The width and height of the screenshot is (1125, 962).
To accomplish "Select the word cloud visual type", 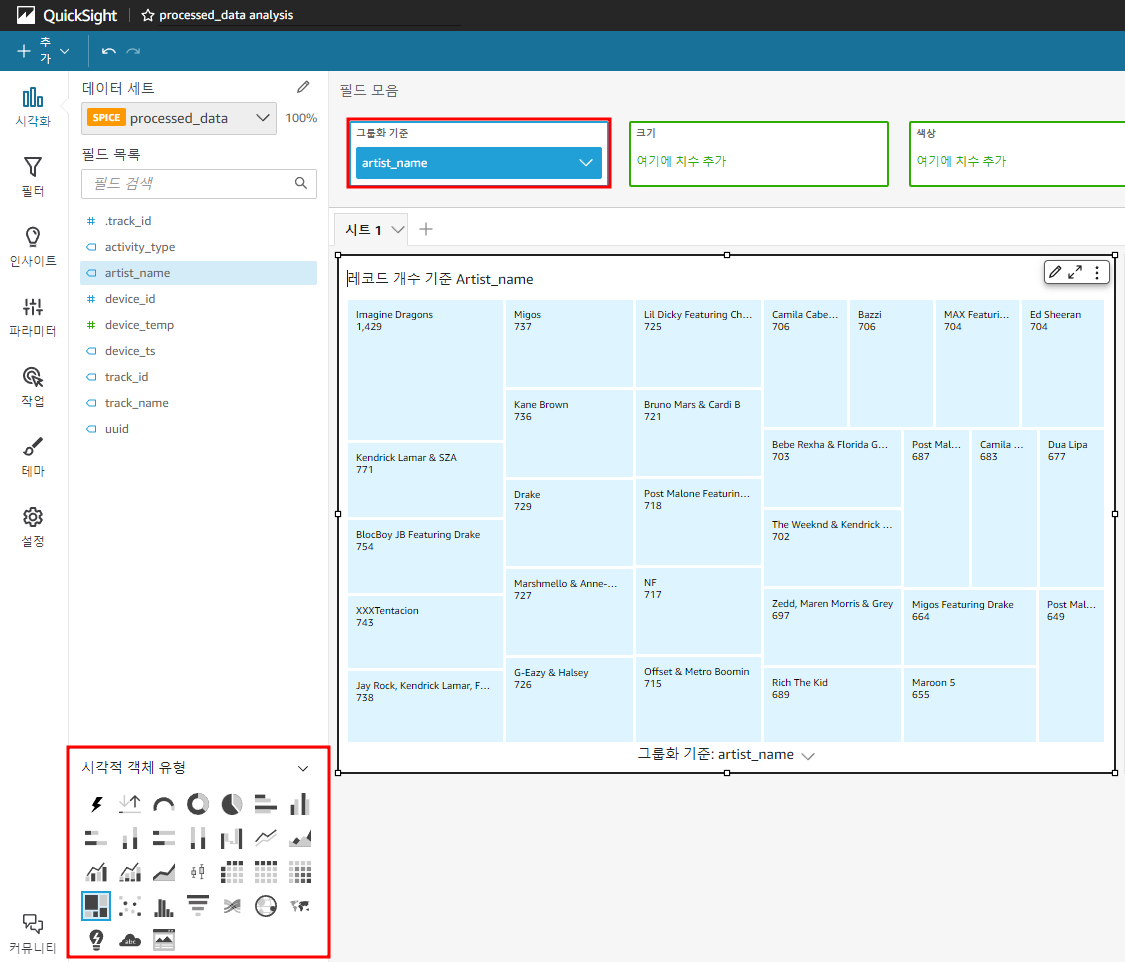I will [x=130, y=940].
